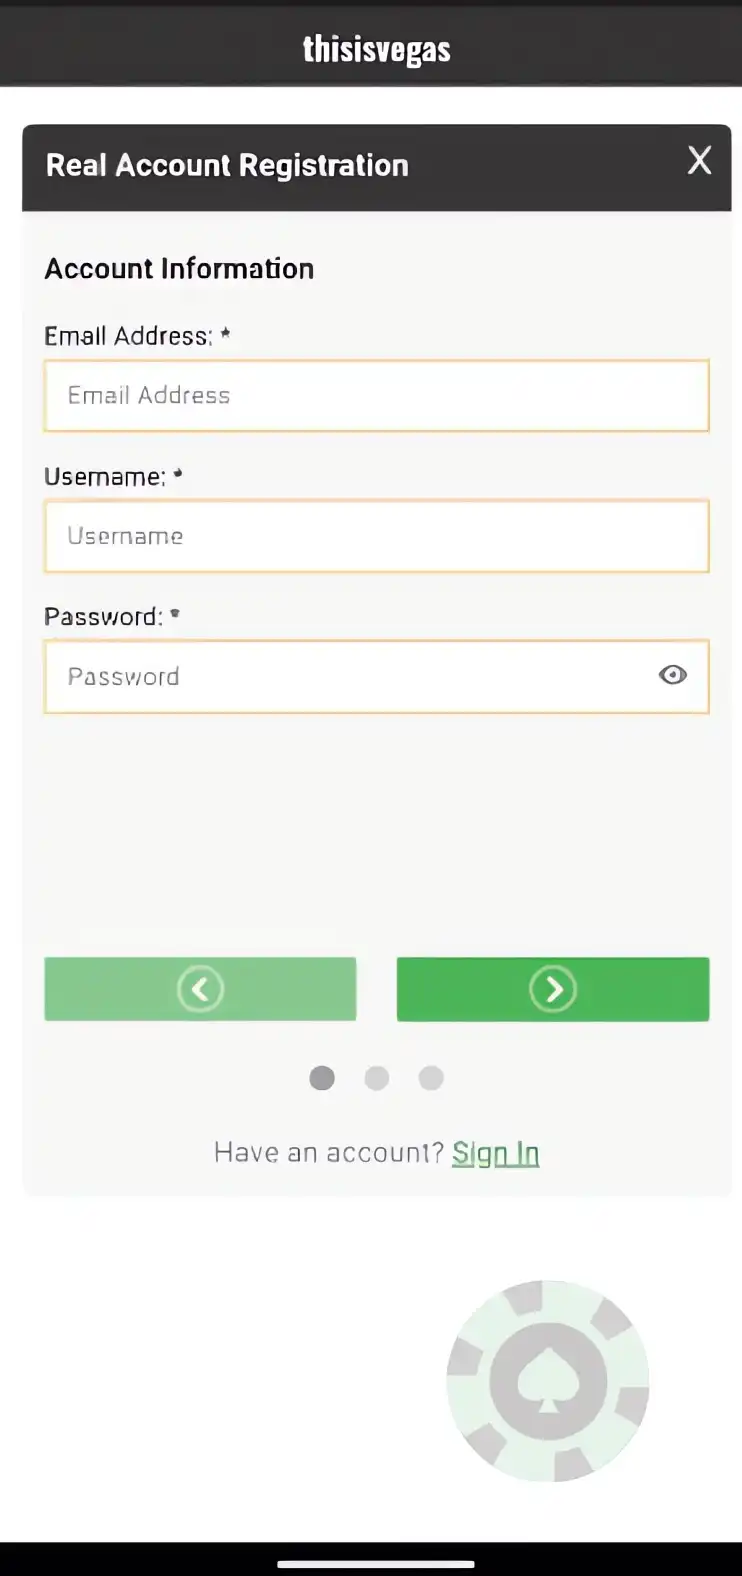Toggle password visibility eye icon
Image resolution: width=742 pixels, height=1576 pixels.
tap(673, 676)
